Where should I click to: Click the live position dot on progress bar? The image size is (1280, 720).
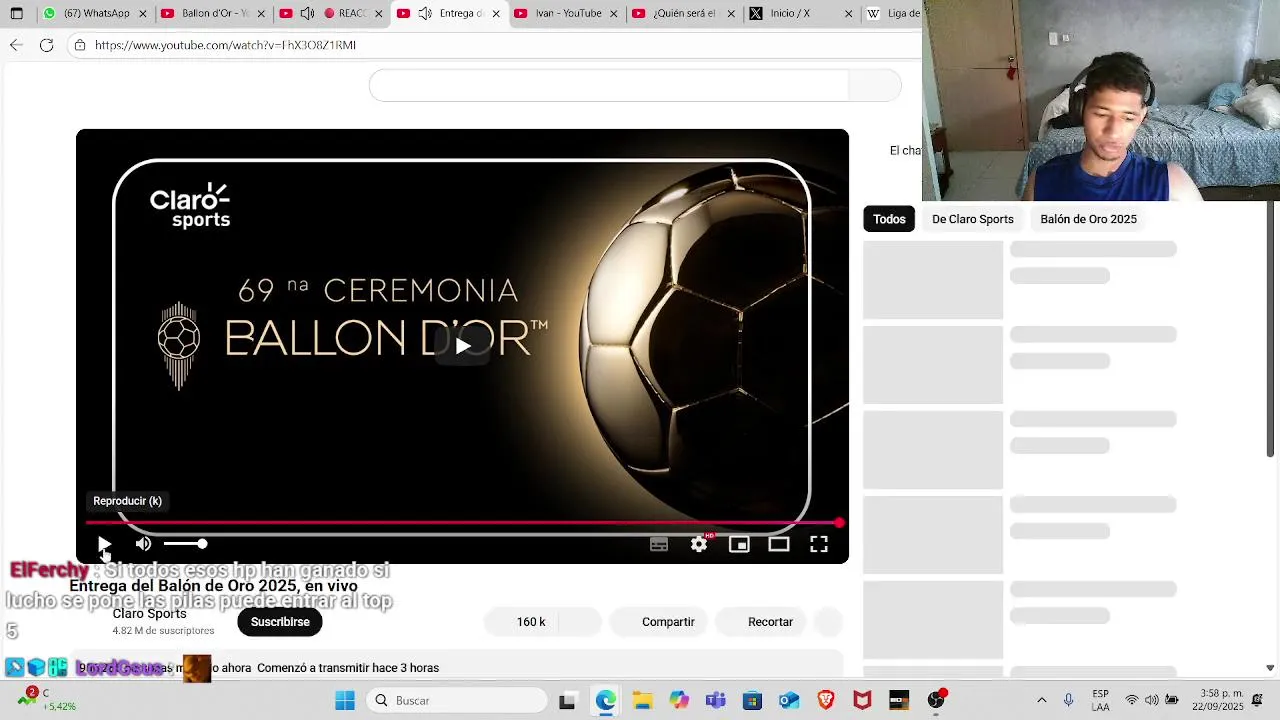[x=839, y=523]
